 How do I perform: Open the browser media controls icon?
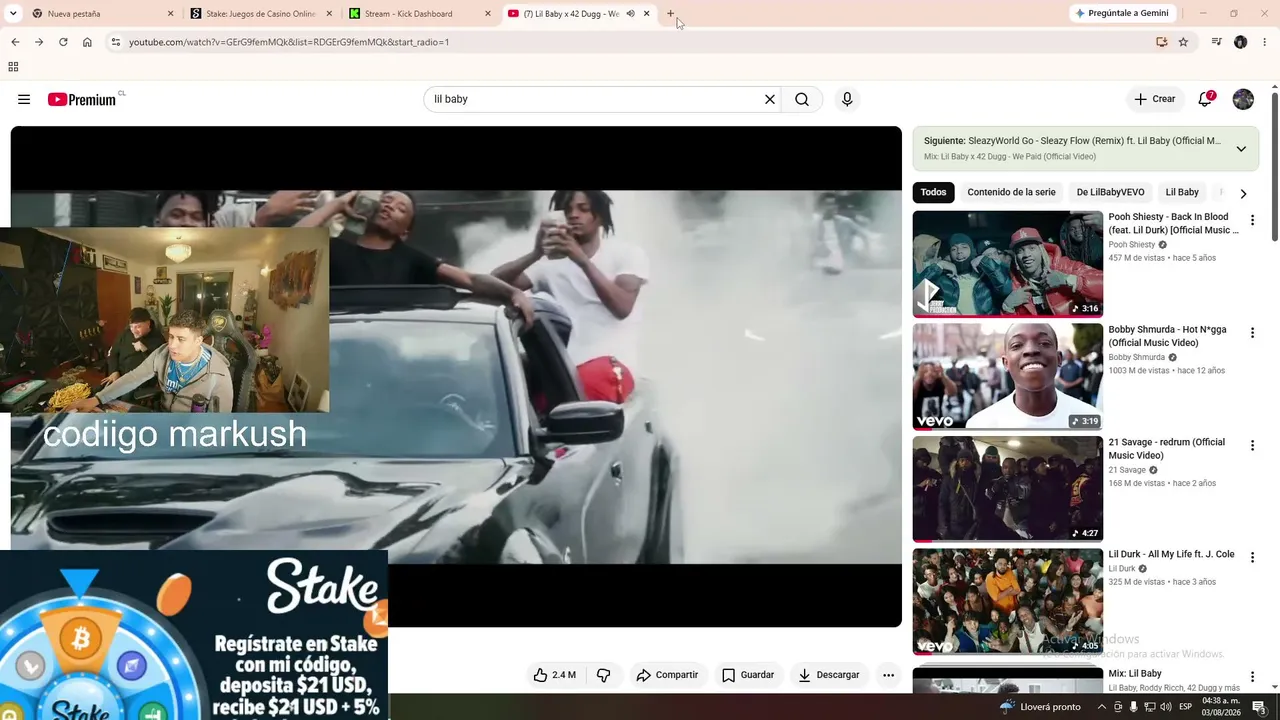(1216, 42)
